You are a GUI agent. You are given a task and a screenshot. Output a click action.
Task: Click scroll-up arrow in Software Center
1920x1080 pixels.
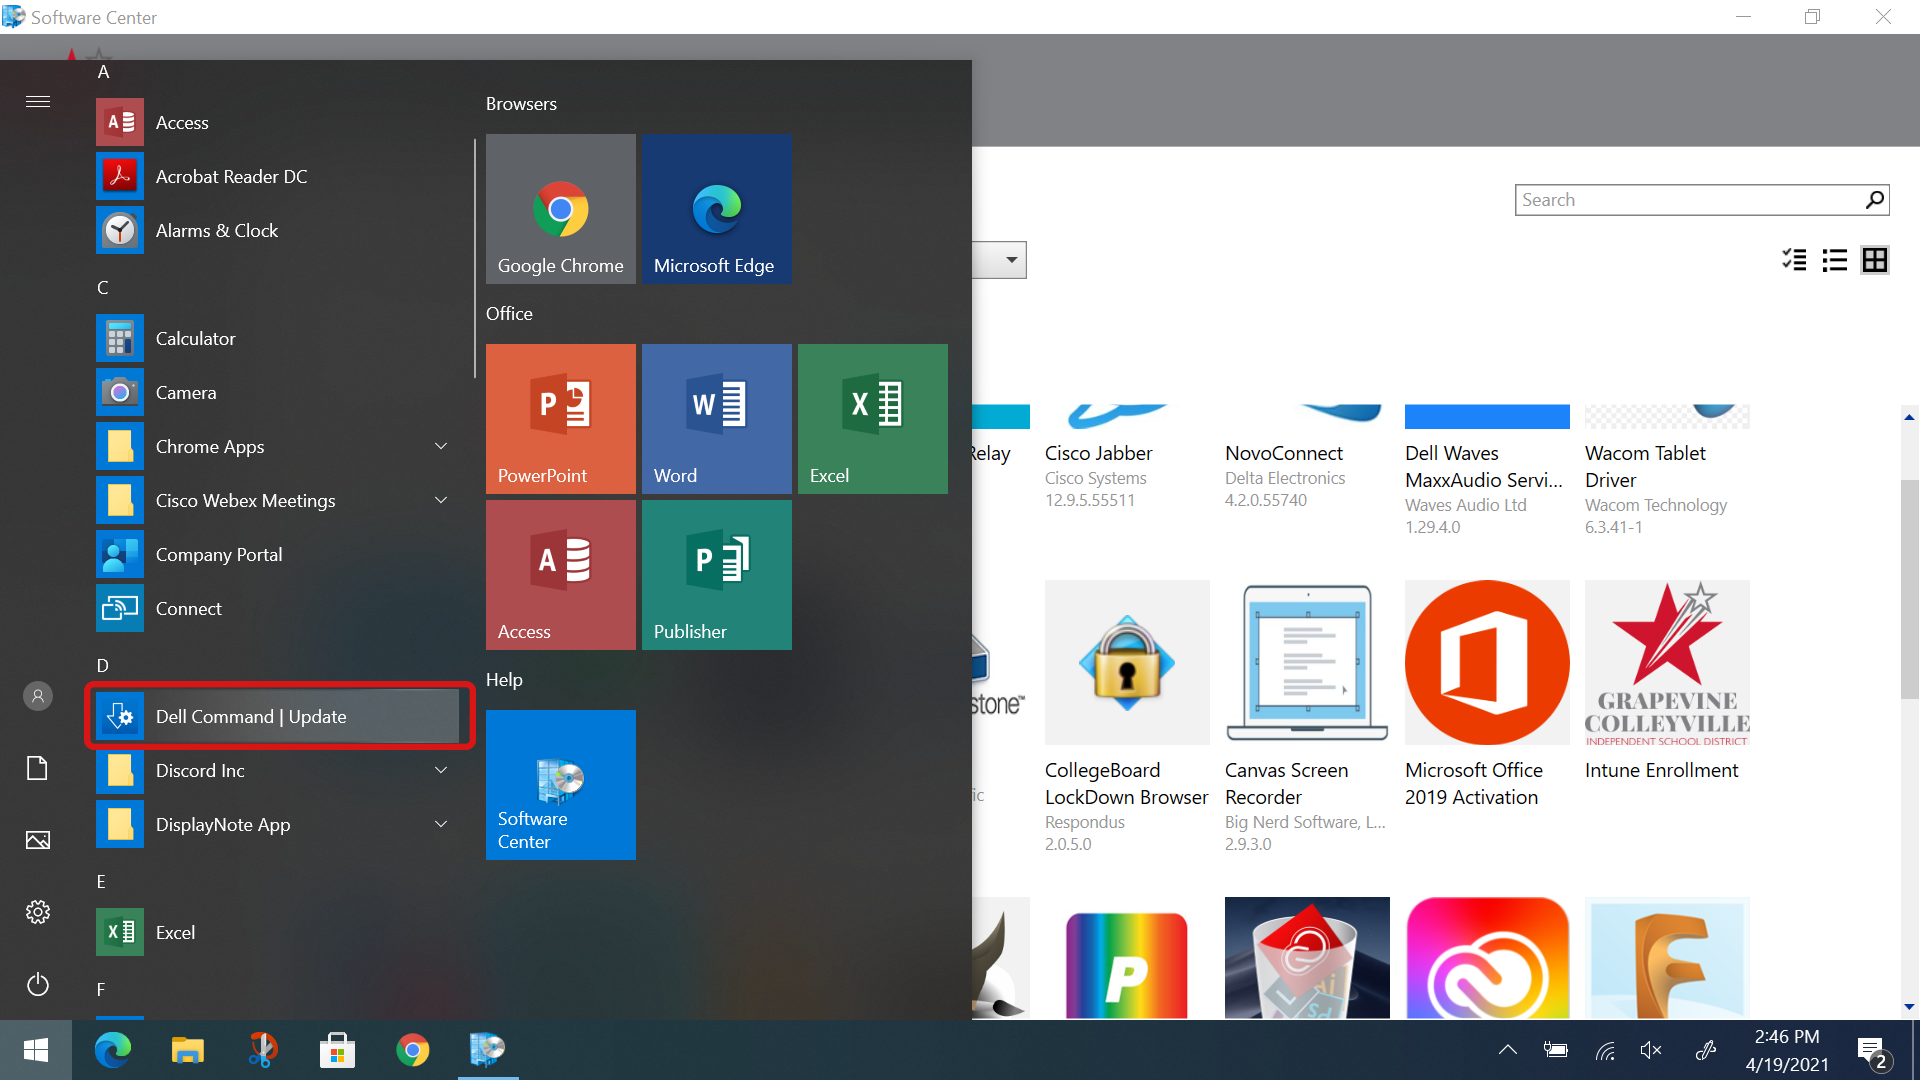point(1909,417)
